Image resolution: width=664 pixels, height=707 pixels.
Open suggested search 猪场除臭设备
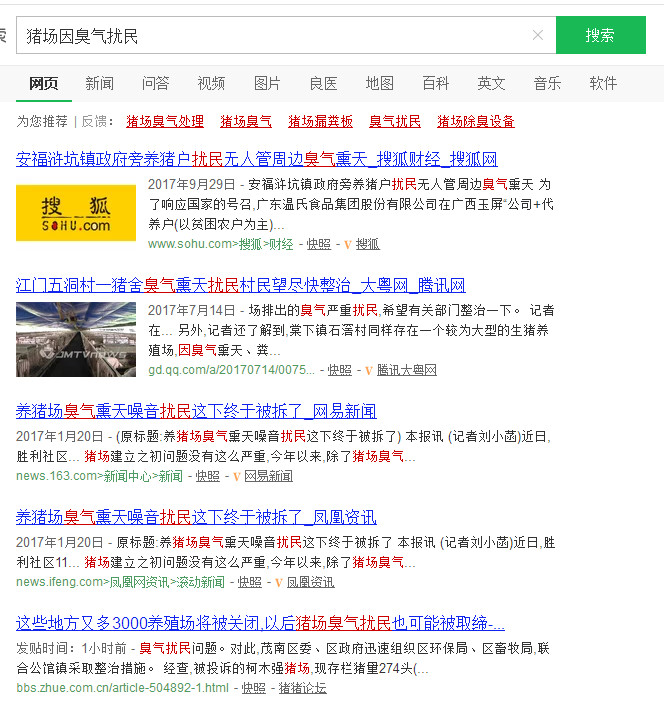pyautogui.click(x=476, y=121)
